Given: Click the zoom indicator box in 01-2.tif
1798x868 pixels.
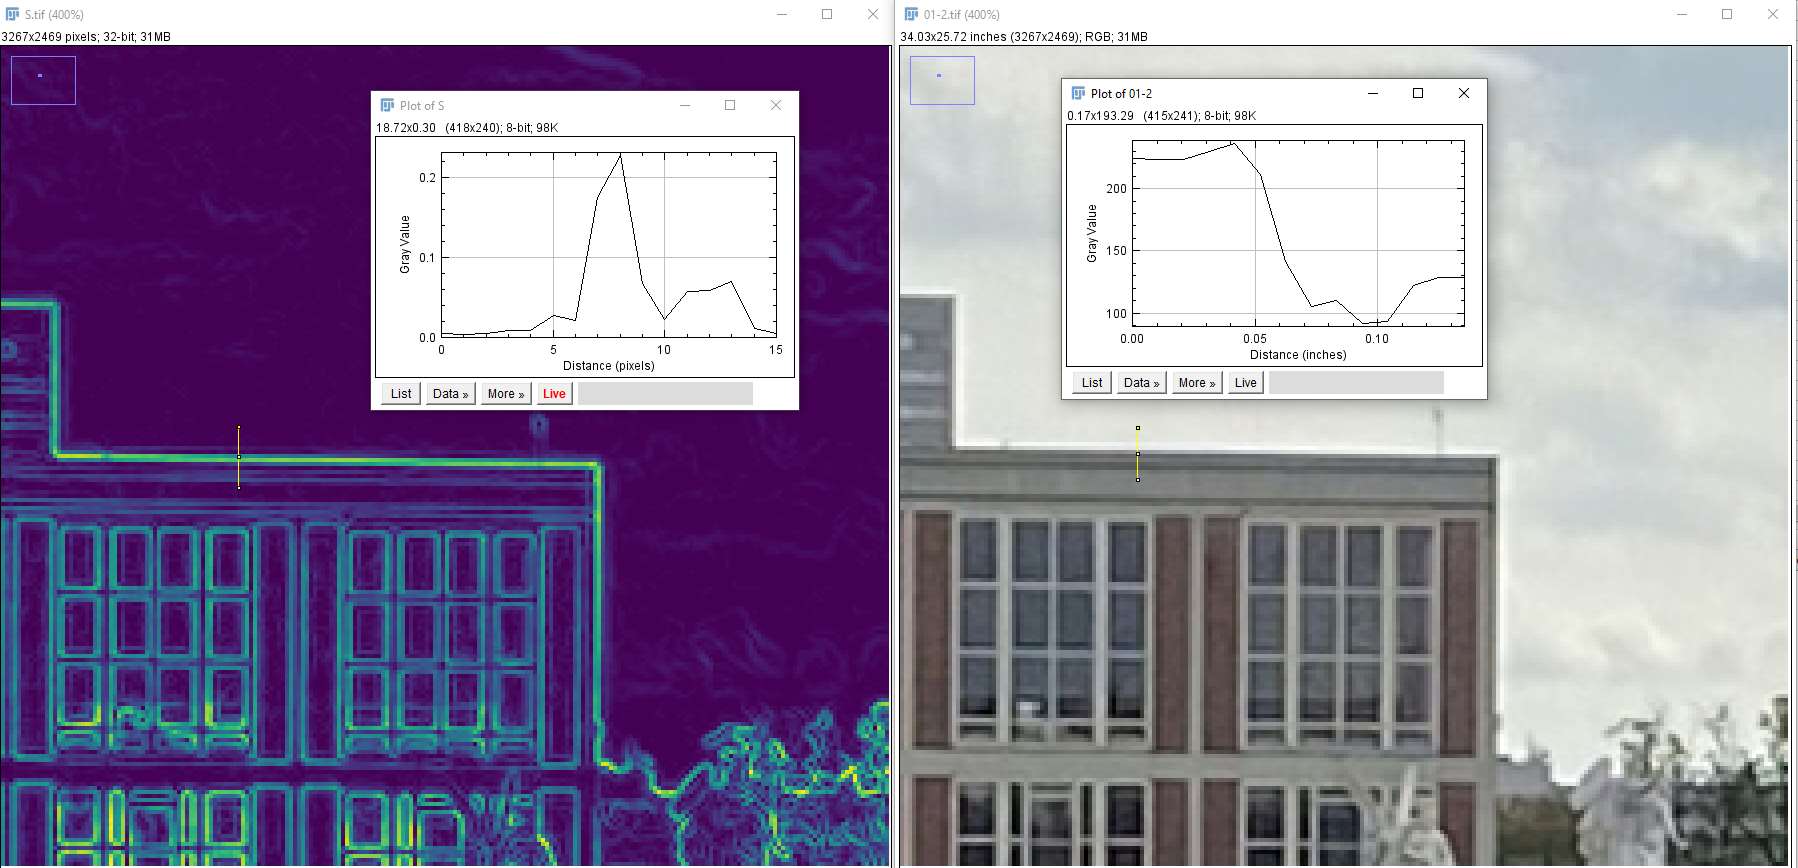Looking at the screenshot, I should (x=942, y=80).
